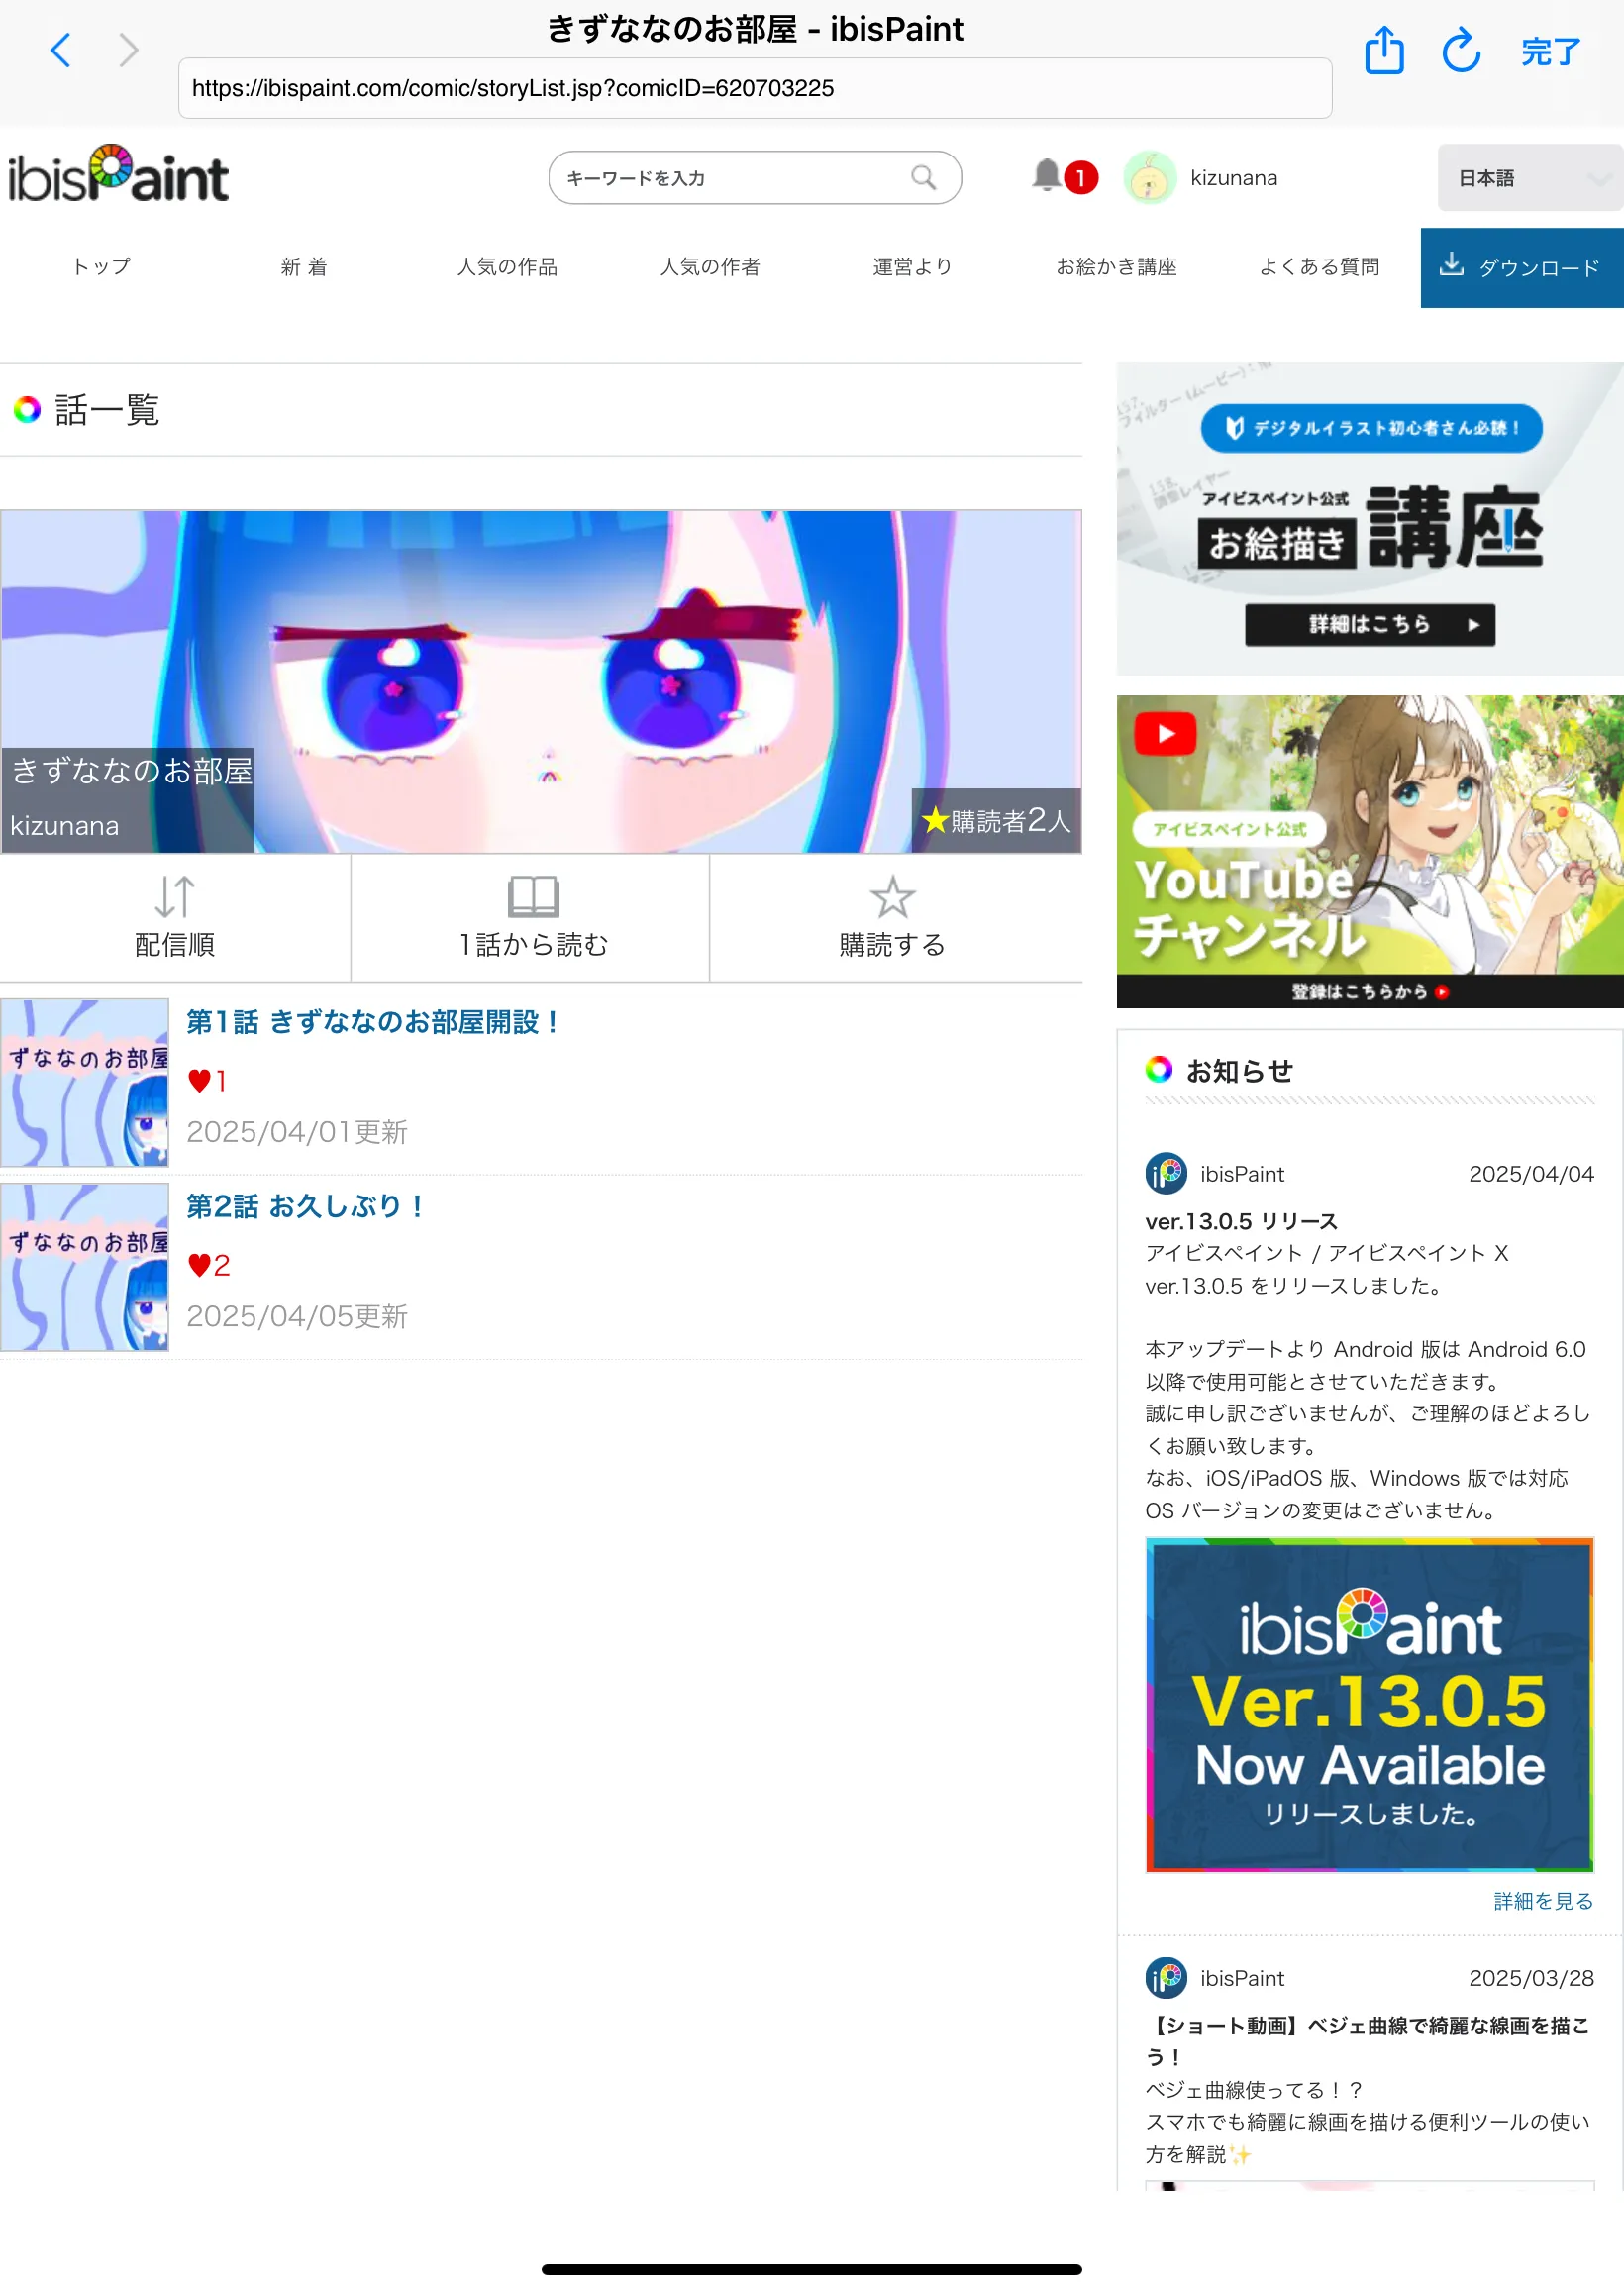Click the 詳細を見る link
This screenshot has height=2290, width=1624.
[1544, 1902]
